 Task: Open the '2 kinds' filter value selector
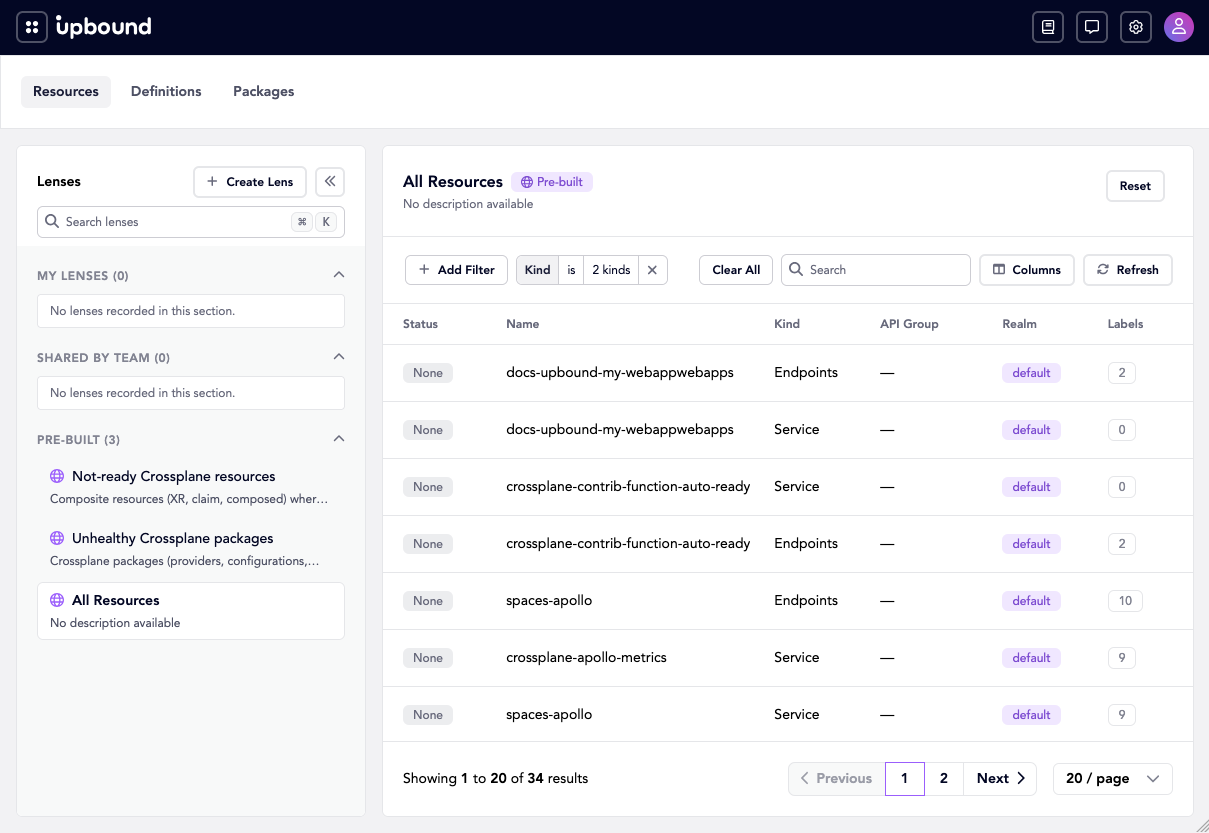[x=611, y=270]
